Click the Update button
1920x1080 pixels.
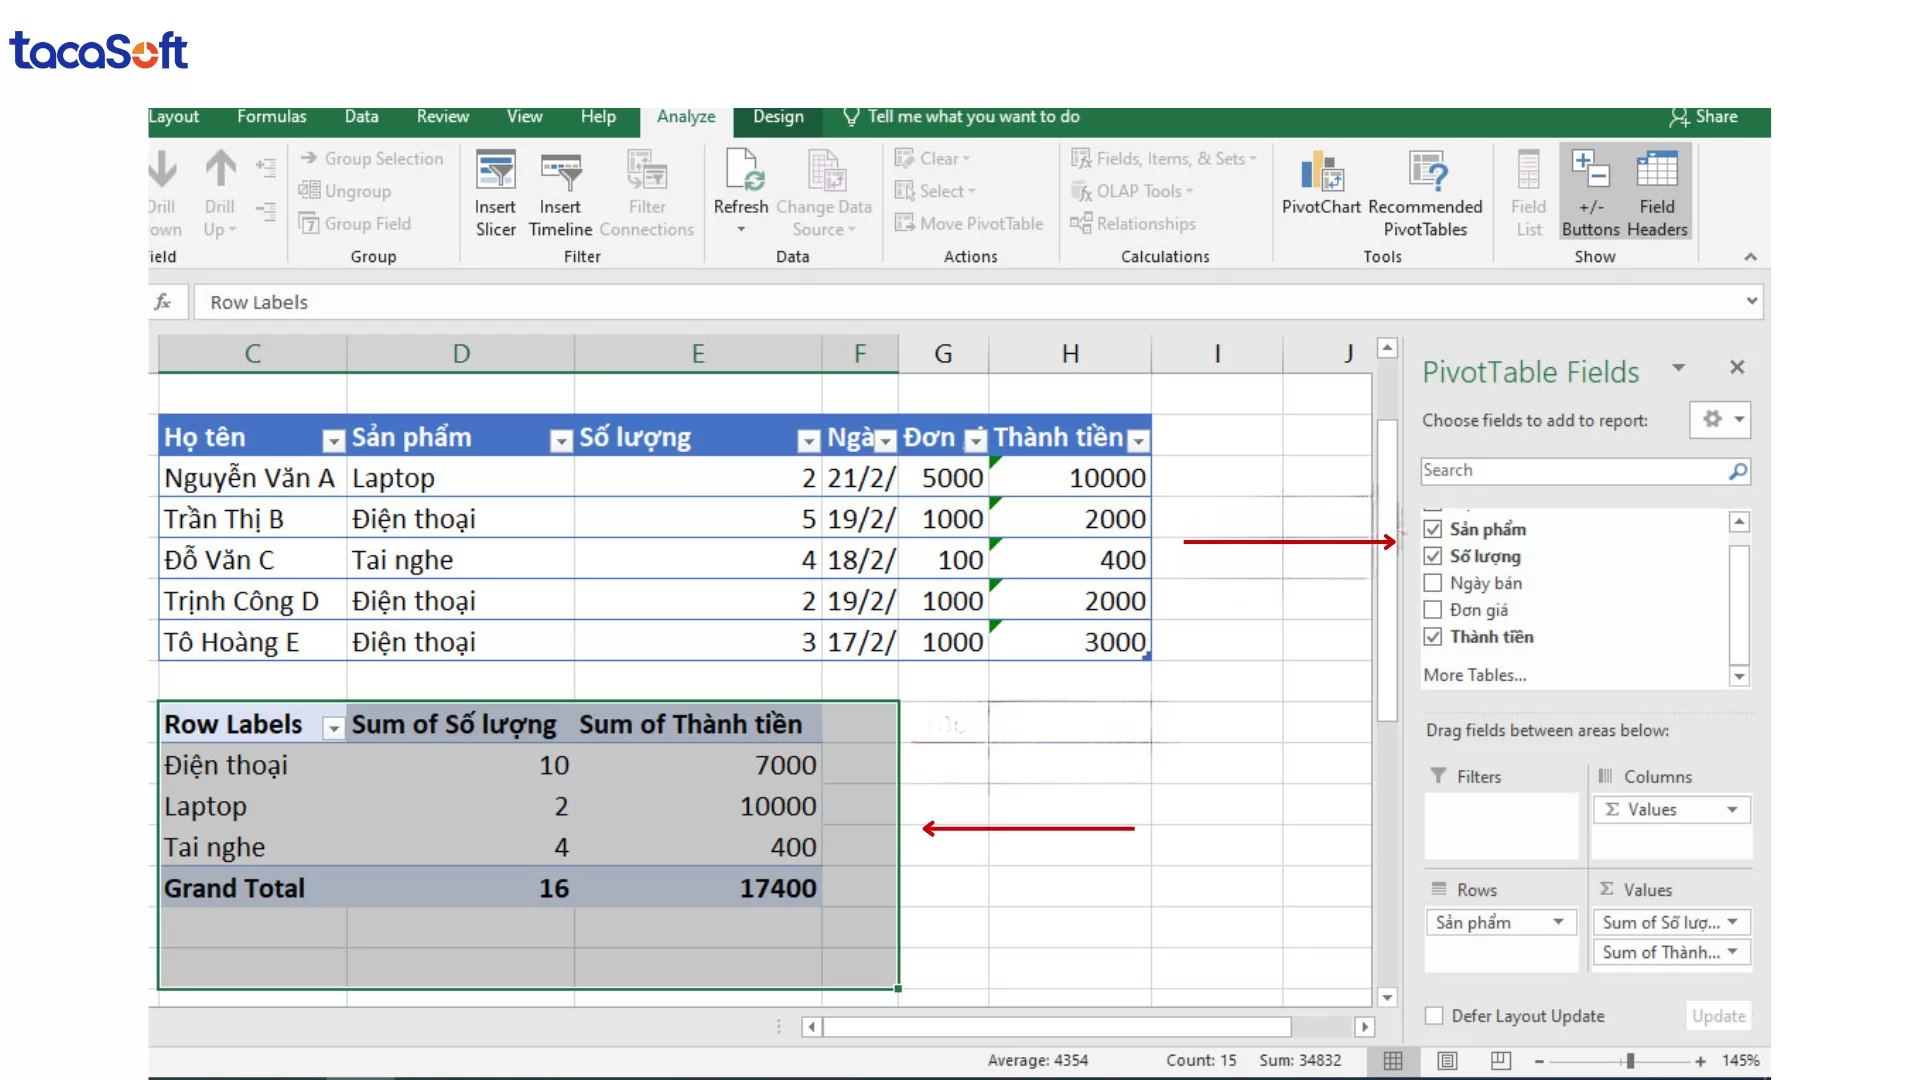pyautogui.click(x=1718, y=1015)
